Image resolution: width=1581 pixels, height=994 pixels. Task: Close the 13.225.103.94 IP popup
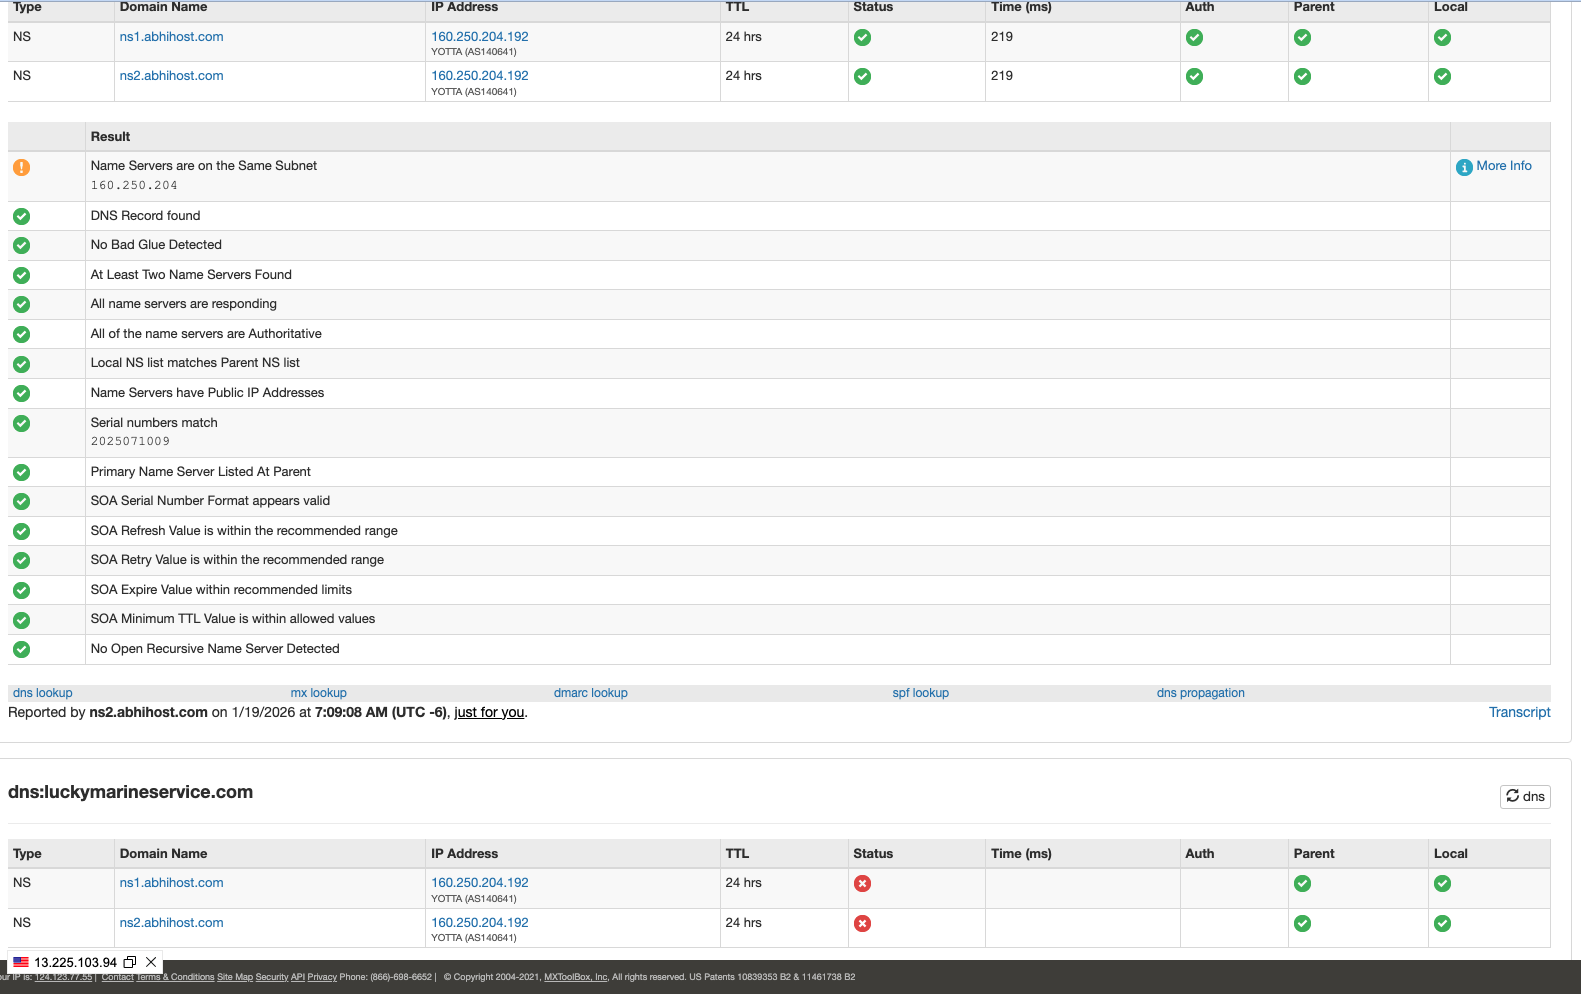pyautogui.click(x=151, y=962)
